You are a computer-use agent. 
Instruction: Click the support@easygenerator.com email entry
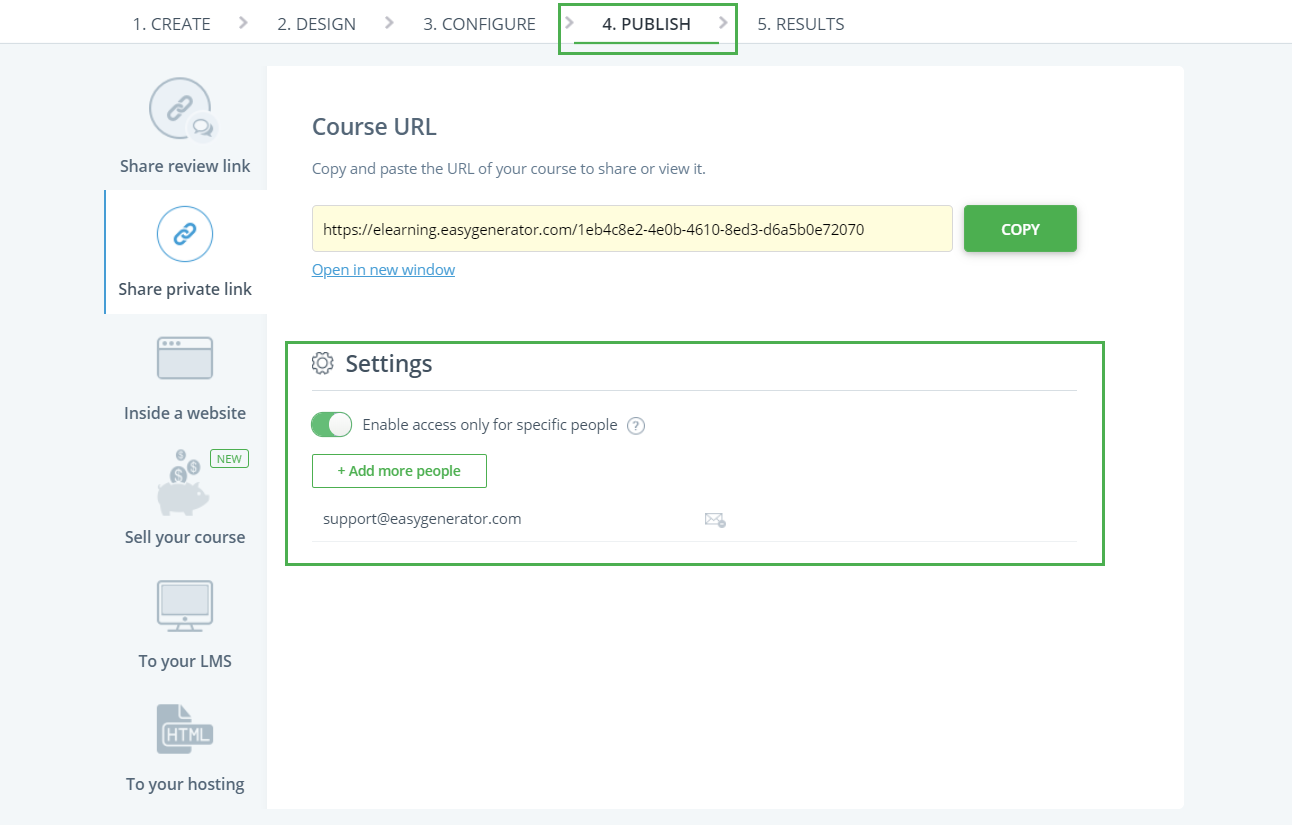pyautogui.click(x=422, y=519)
